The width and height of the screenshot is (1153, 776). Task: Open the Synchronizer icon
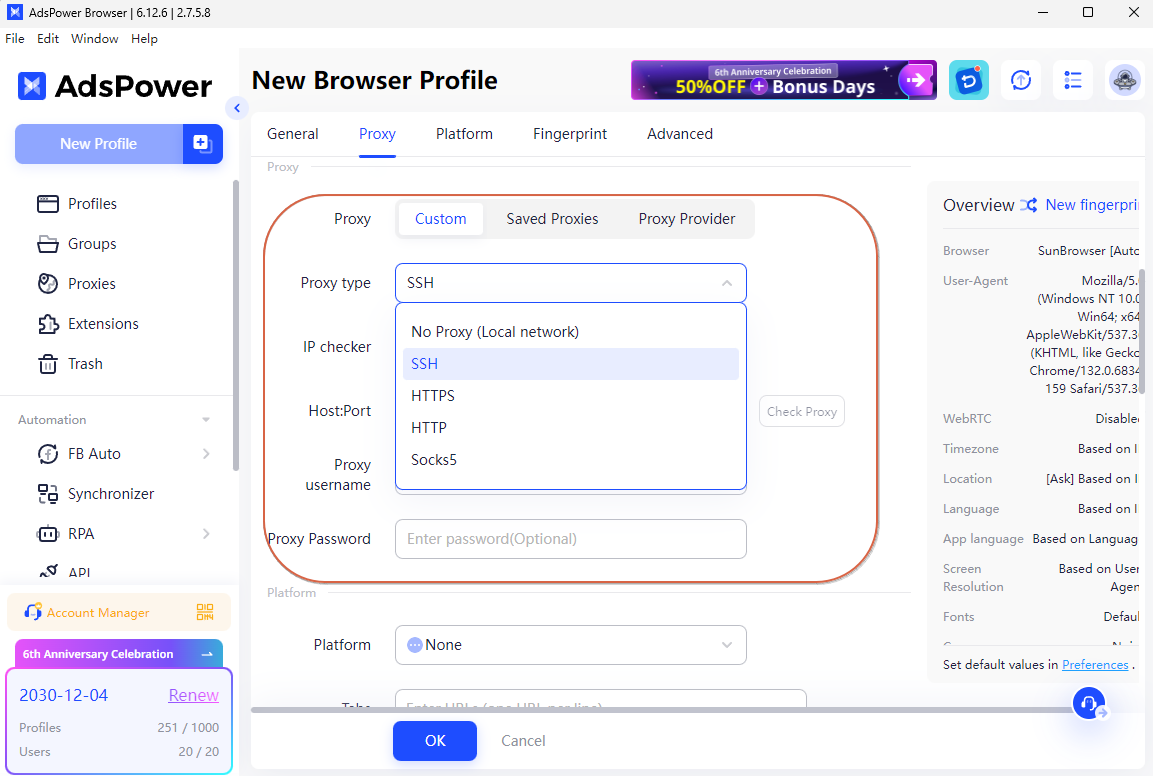[x=48, y=494]
